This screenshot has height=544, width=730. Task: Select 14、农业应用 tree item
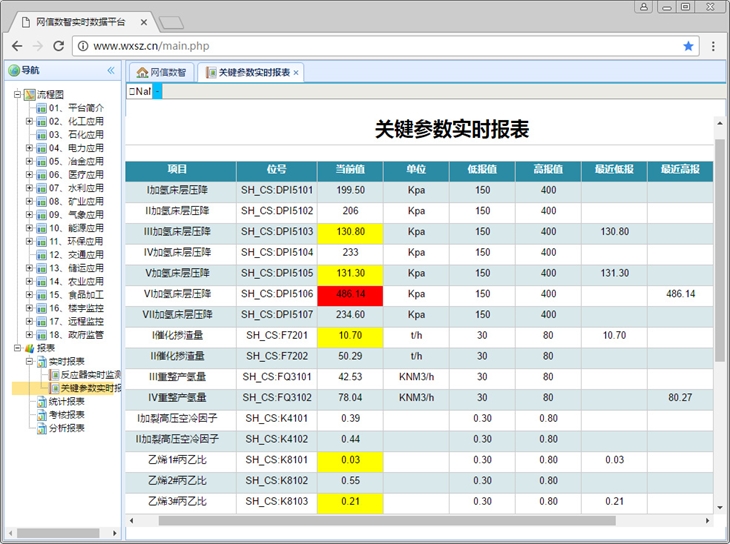click(x=76, y=281)
